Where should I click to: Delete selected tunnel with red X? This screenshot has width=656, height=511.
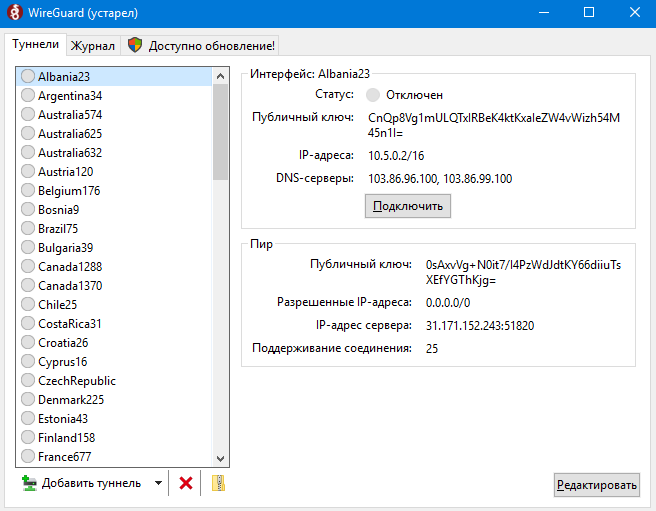(x=185, y=483)
